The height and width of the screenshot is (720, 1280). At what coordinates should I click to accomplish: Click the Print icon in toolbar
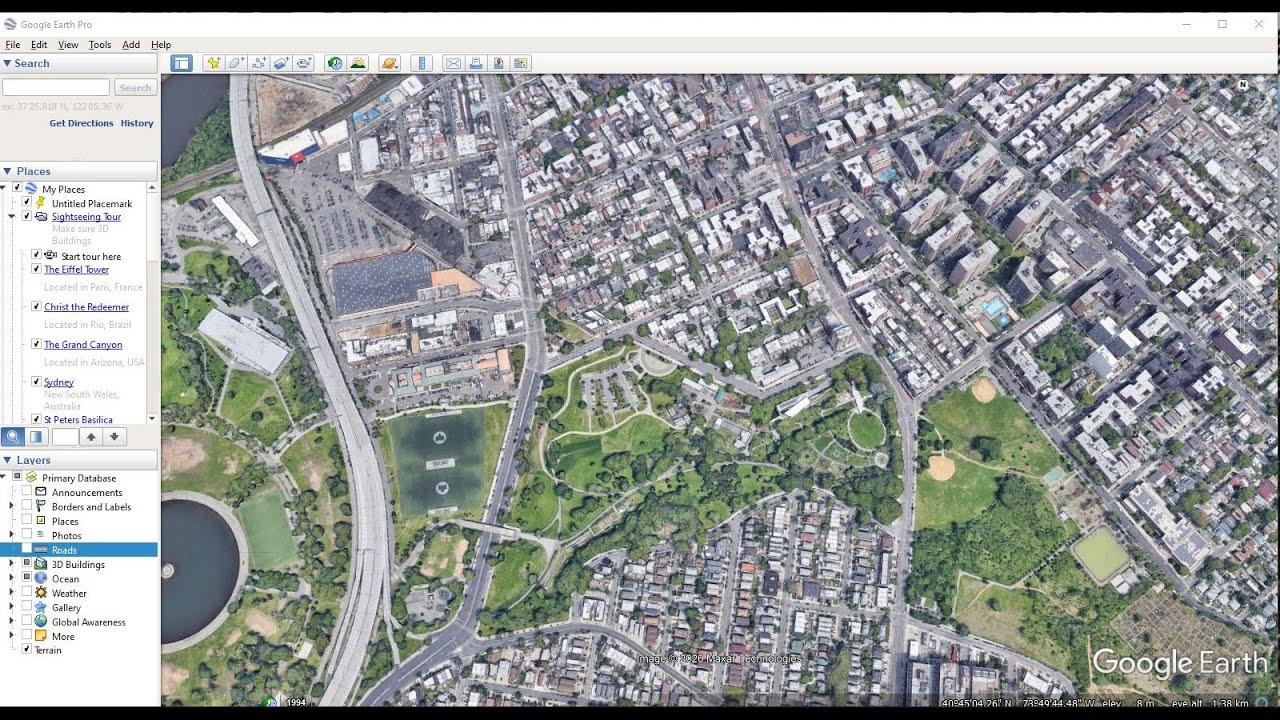476,63
